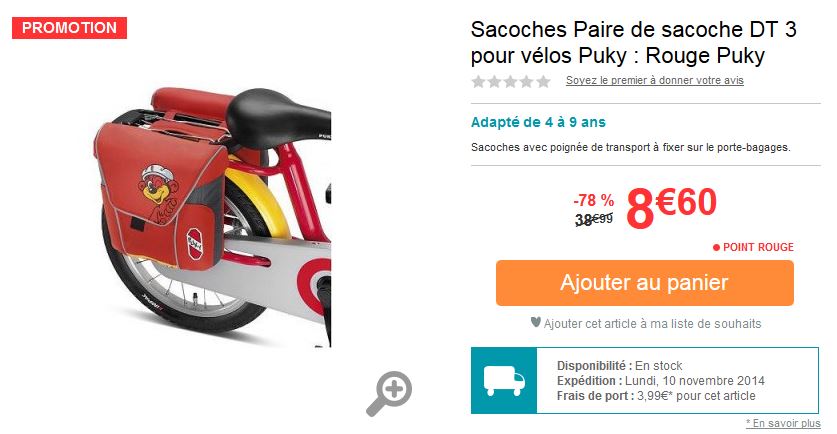837x434 pixels.
Task: Click the Frais de port shipping cost line
Action: coord(656,396)
